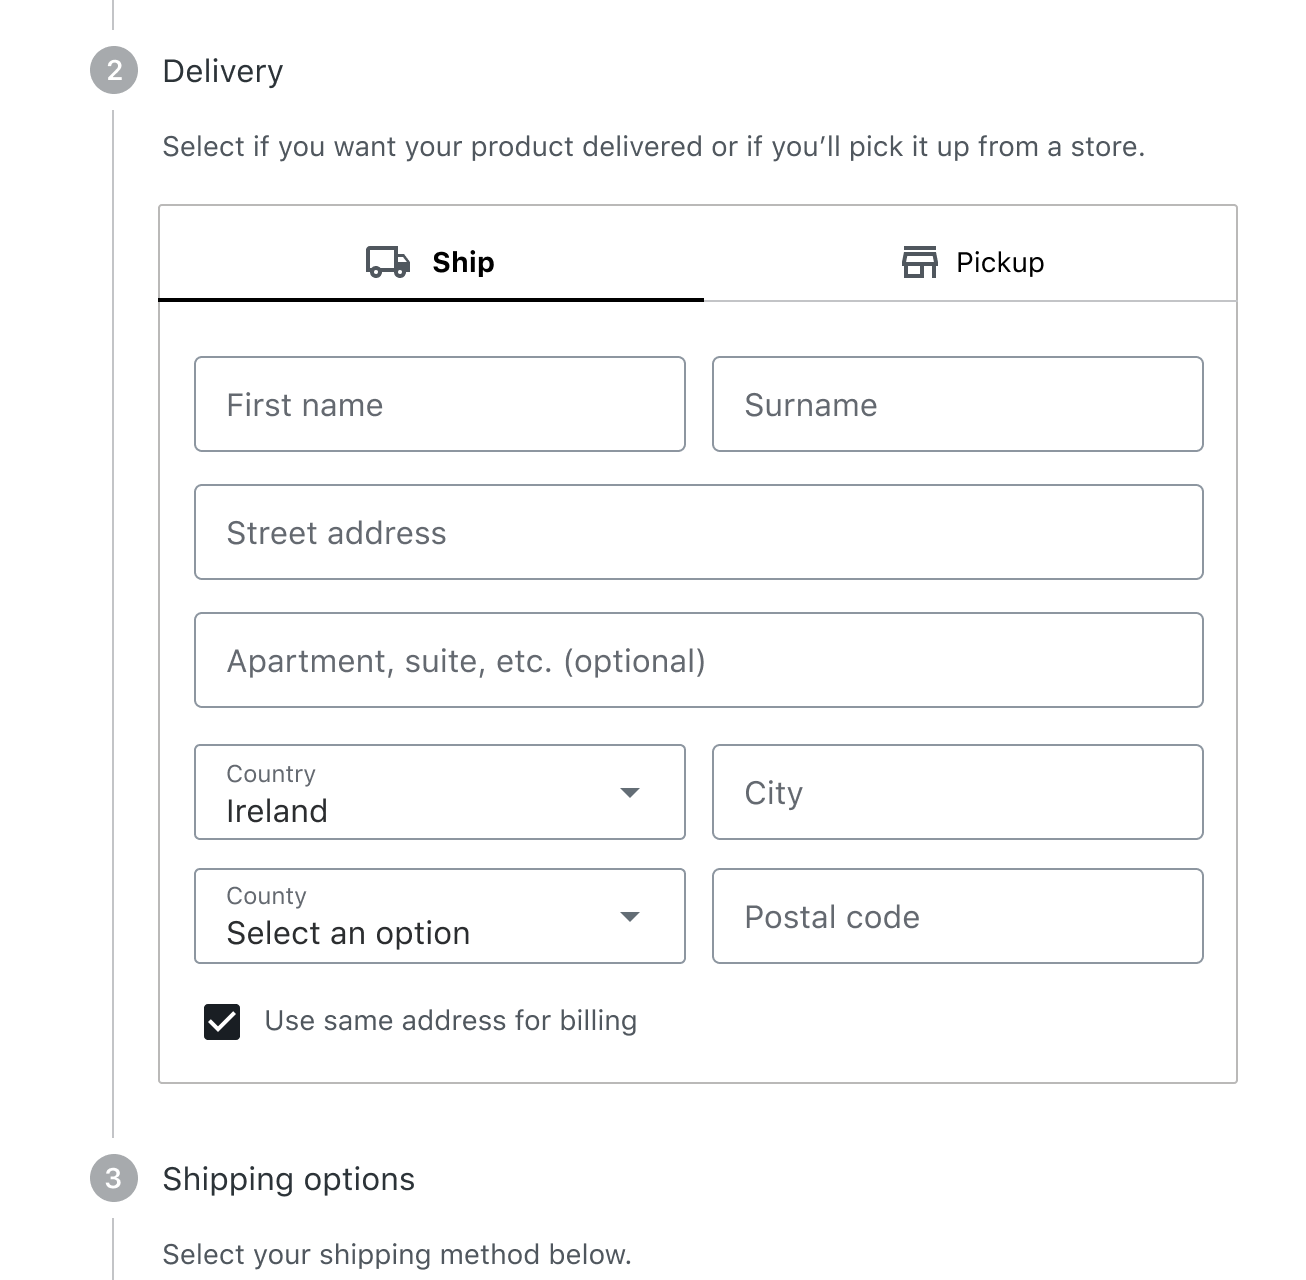1306x1280 pixels.
Task: Switch to the Ship tab
Action: (x=431, y=262)
